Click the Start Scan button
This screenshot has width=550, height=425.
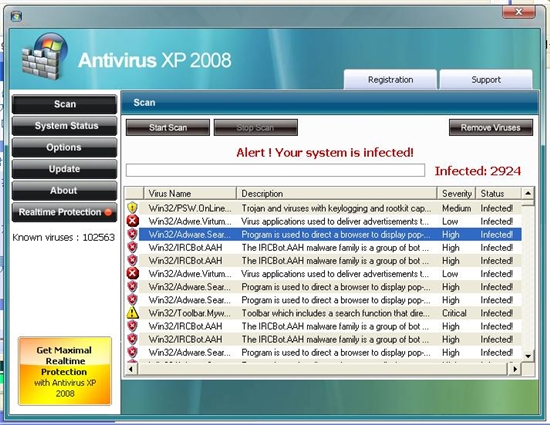(168, 128)
